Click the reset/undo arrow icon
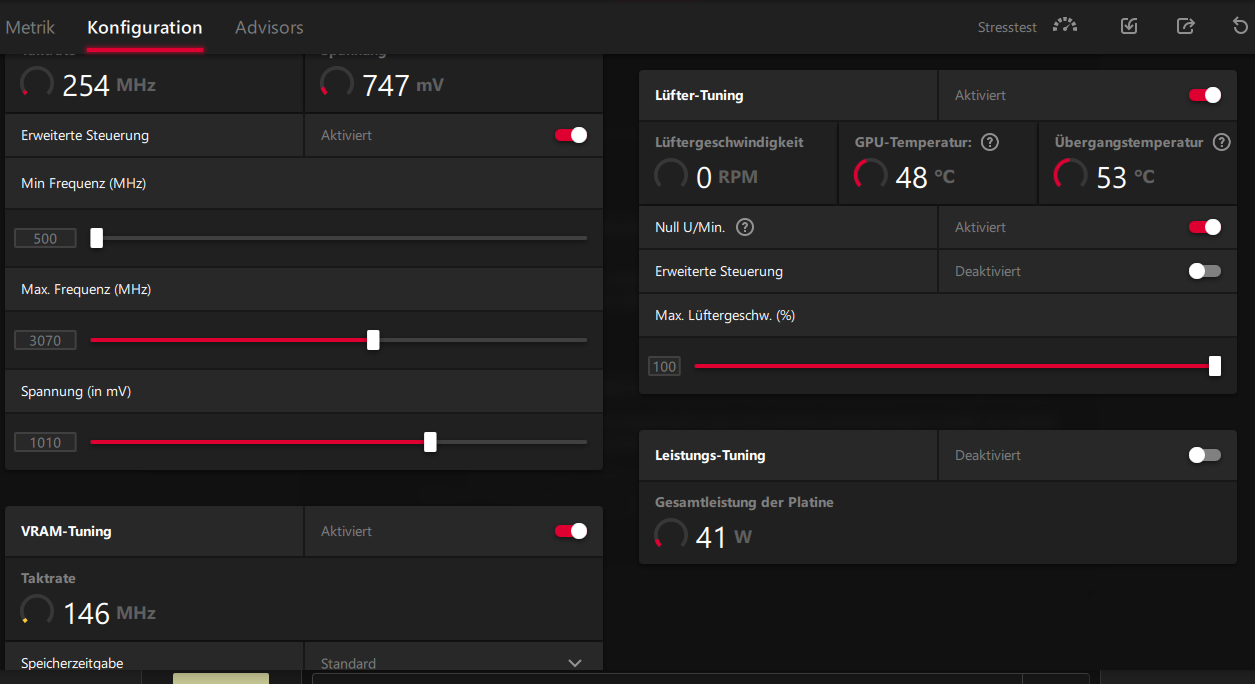The width and height of the screenshot is (1255, 684). (x=1241, y=26)
